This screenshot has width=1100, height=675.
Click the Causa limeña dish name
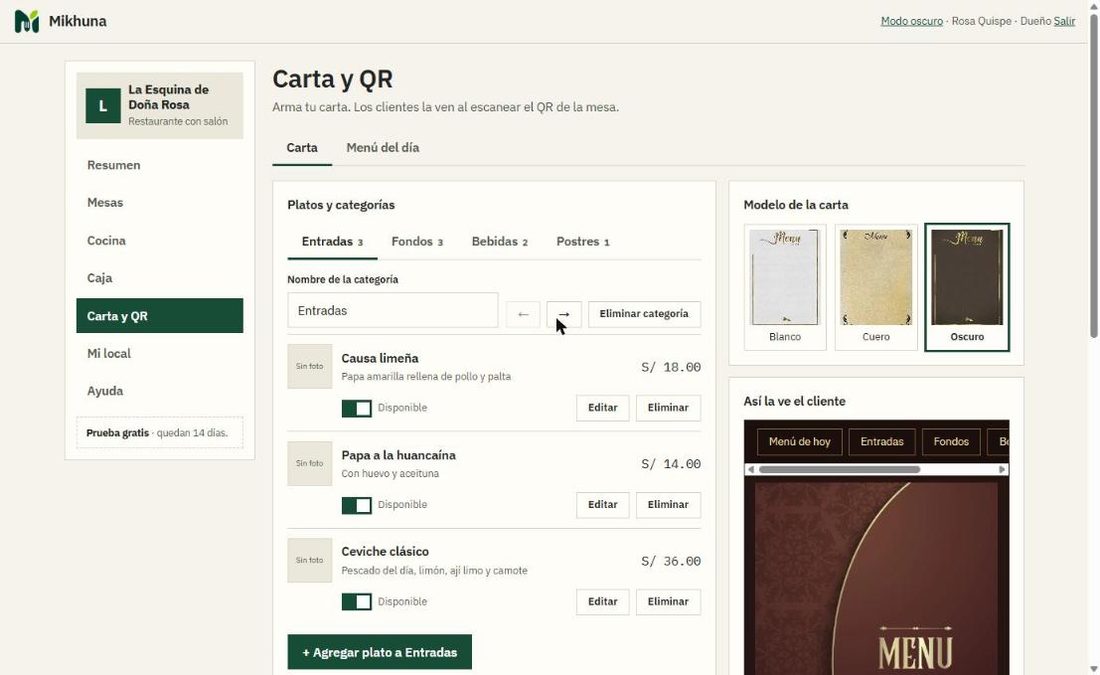point(380,358)
